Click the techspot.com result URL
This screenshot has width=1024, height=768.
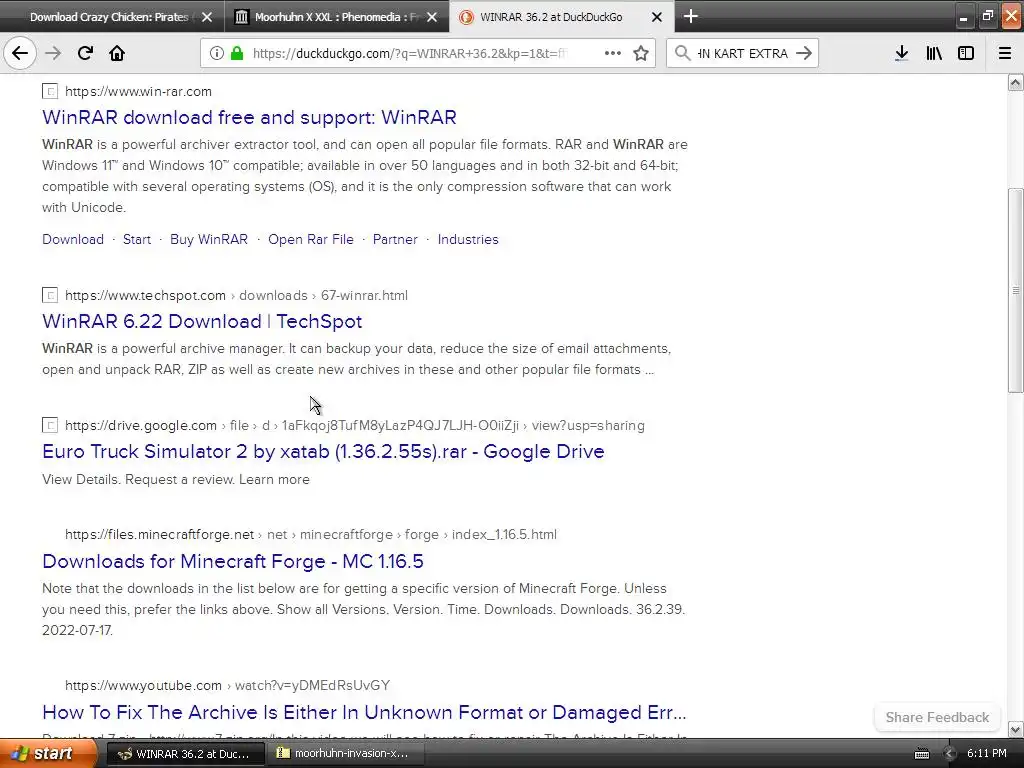click(x=236, y=295)
